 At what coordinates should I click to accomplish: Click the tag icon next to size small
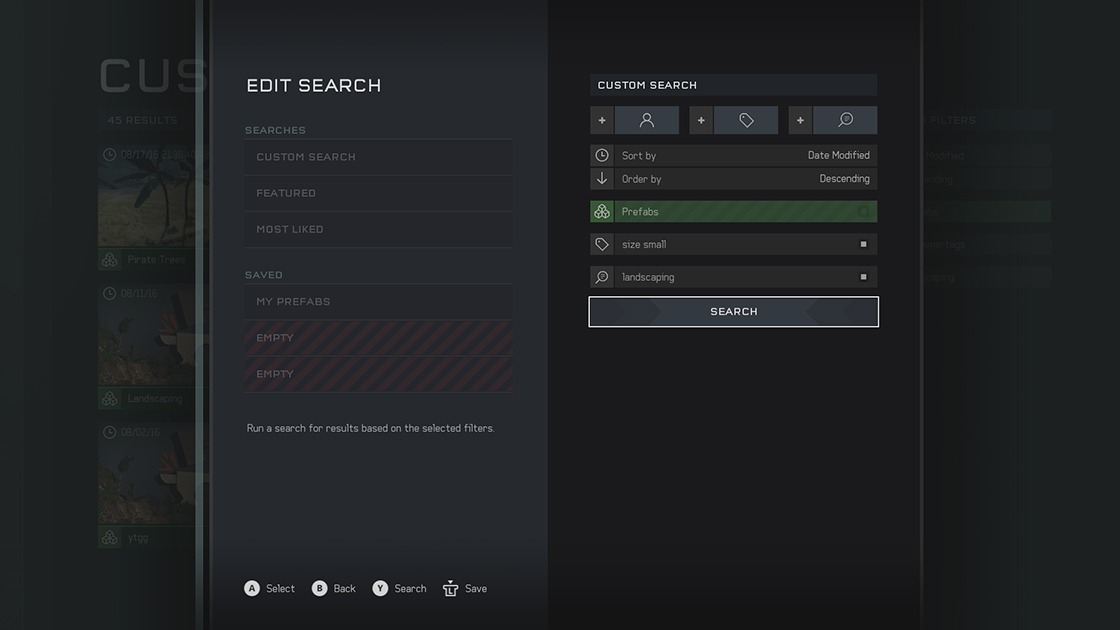click(602, 244)
